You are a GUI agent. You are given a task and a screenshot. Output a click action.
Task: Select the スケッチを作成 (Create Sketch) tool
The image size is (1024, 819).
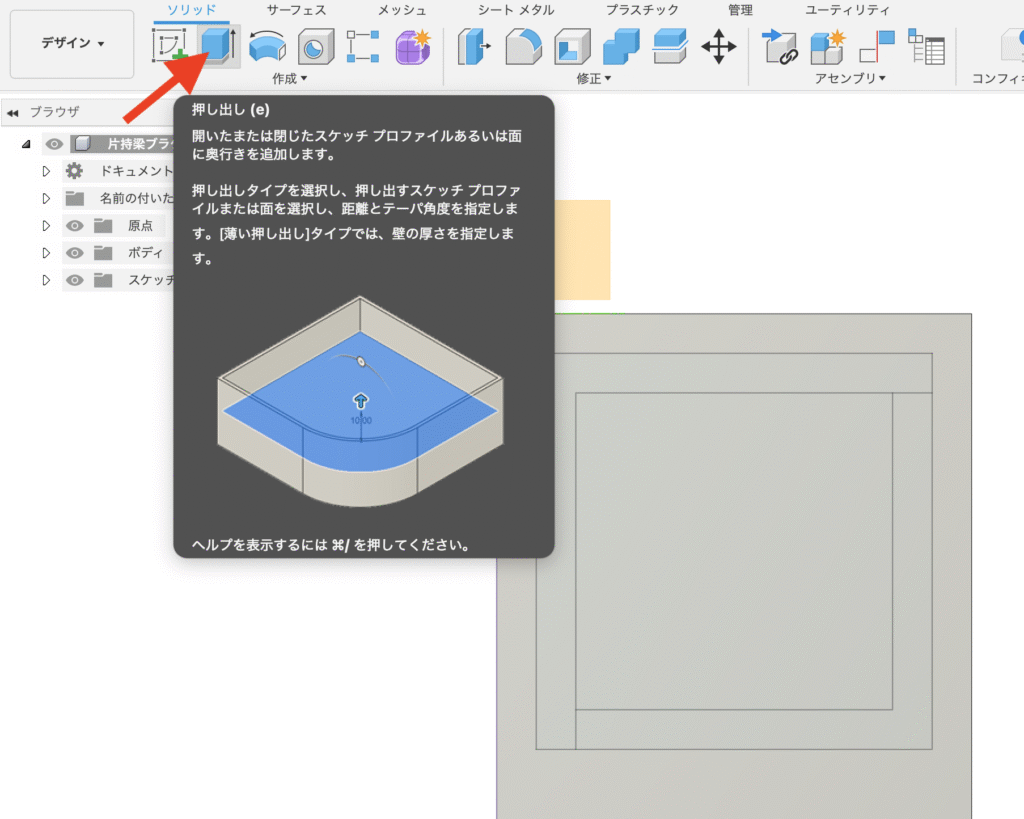click(170, 45)
